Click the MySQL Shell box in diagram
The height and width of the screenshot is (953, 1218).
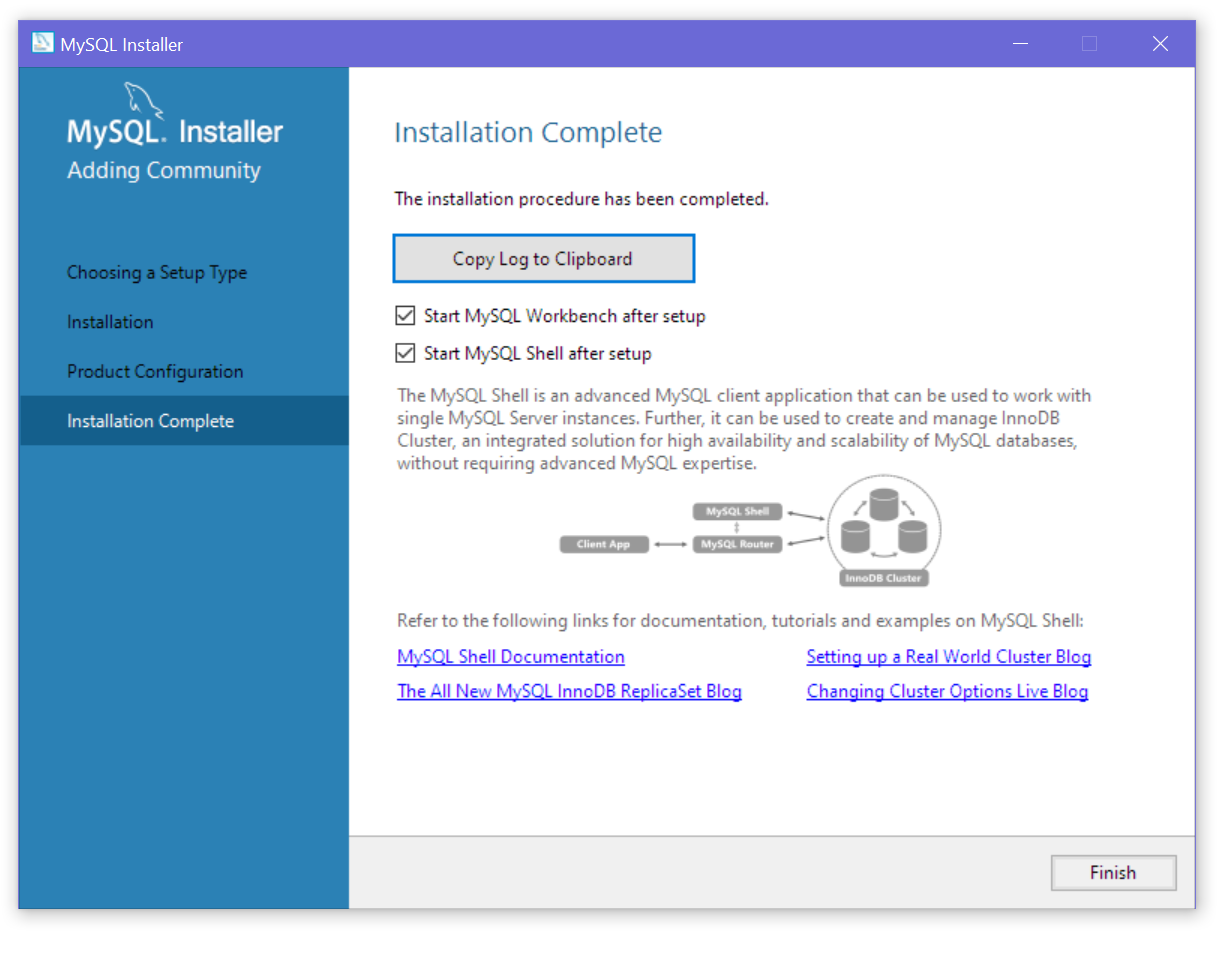click(x=737, y=511)
